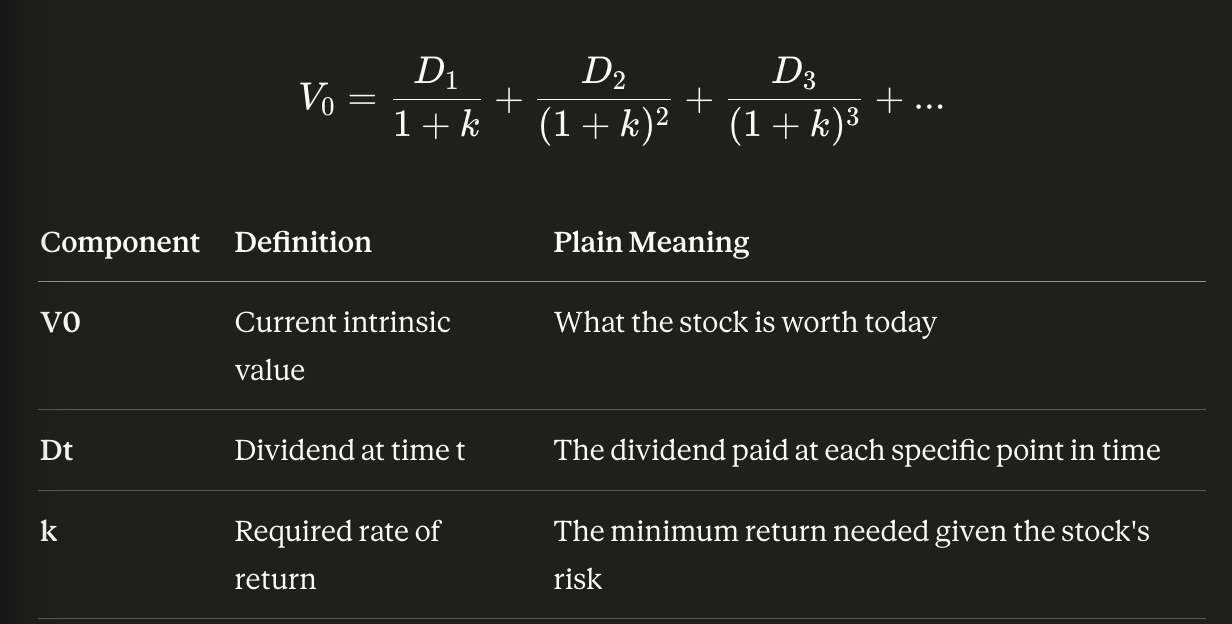Click the Definition column header
The height and width of the screenshot is (624, 1232).
[x=302, y=243]
